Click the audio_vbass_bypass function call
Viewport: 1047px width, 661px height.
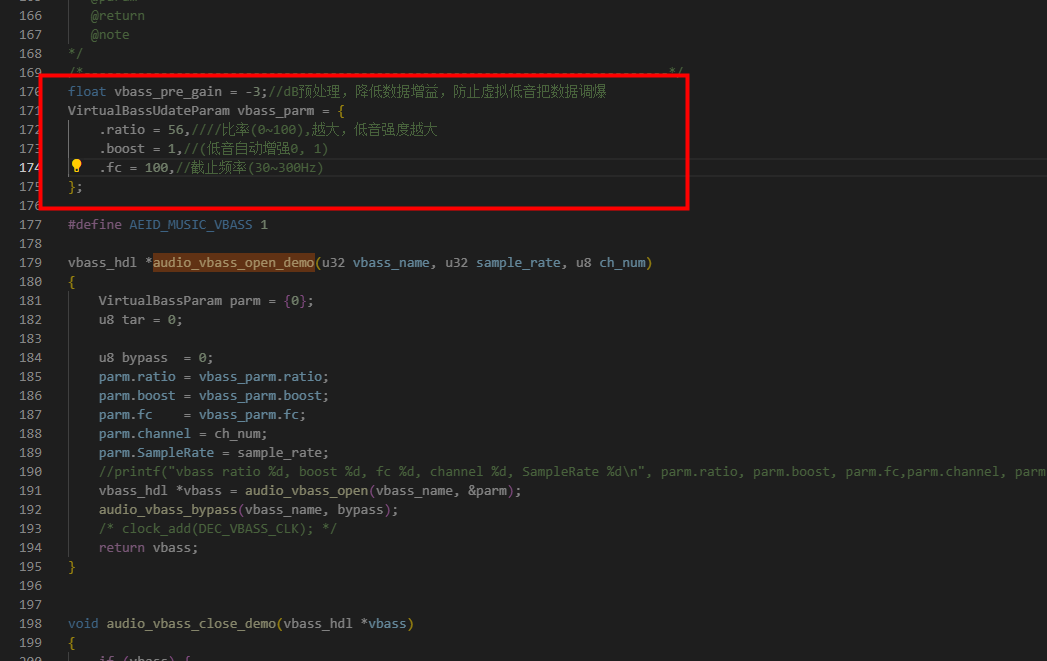coord(168,509)
